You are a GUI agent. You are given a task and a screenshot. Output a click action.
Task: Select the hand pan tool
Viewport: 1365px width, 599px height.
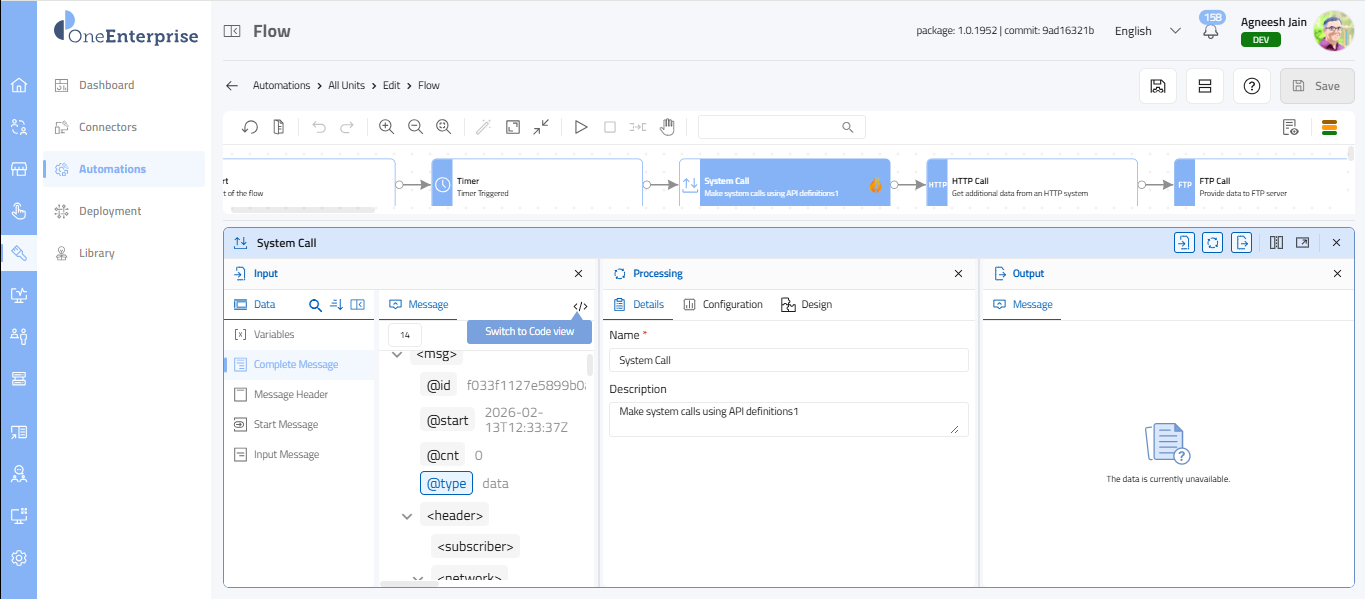coord(667,127)
